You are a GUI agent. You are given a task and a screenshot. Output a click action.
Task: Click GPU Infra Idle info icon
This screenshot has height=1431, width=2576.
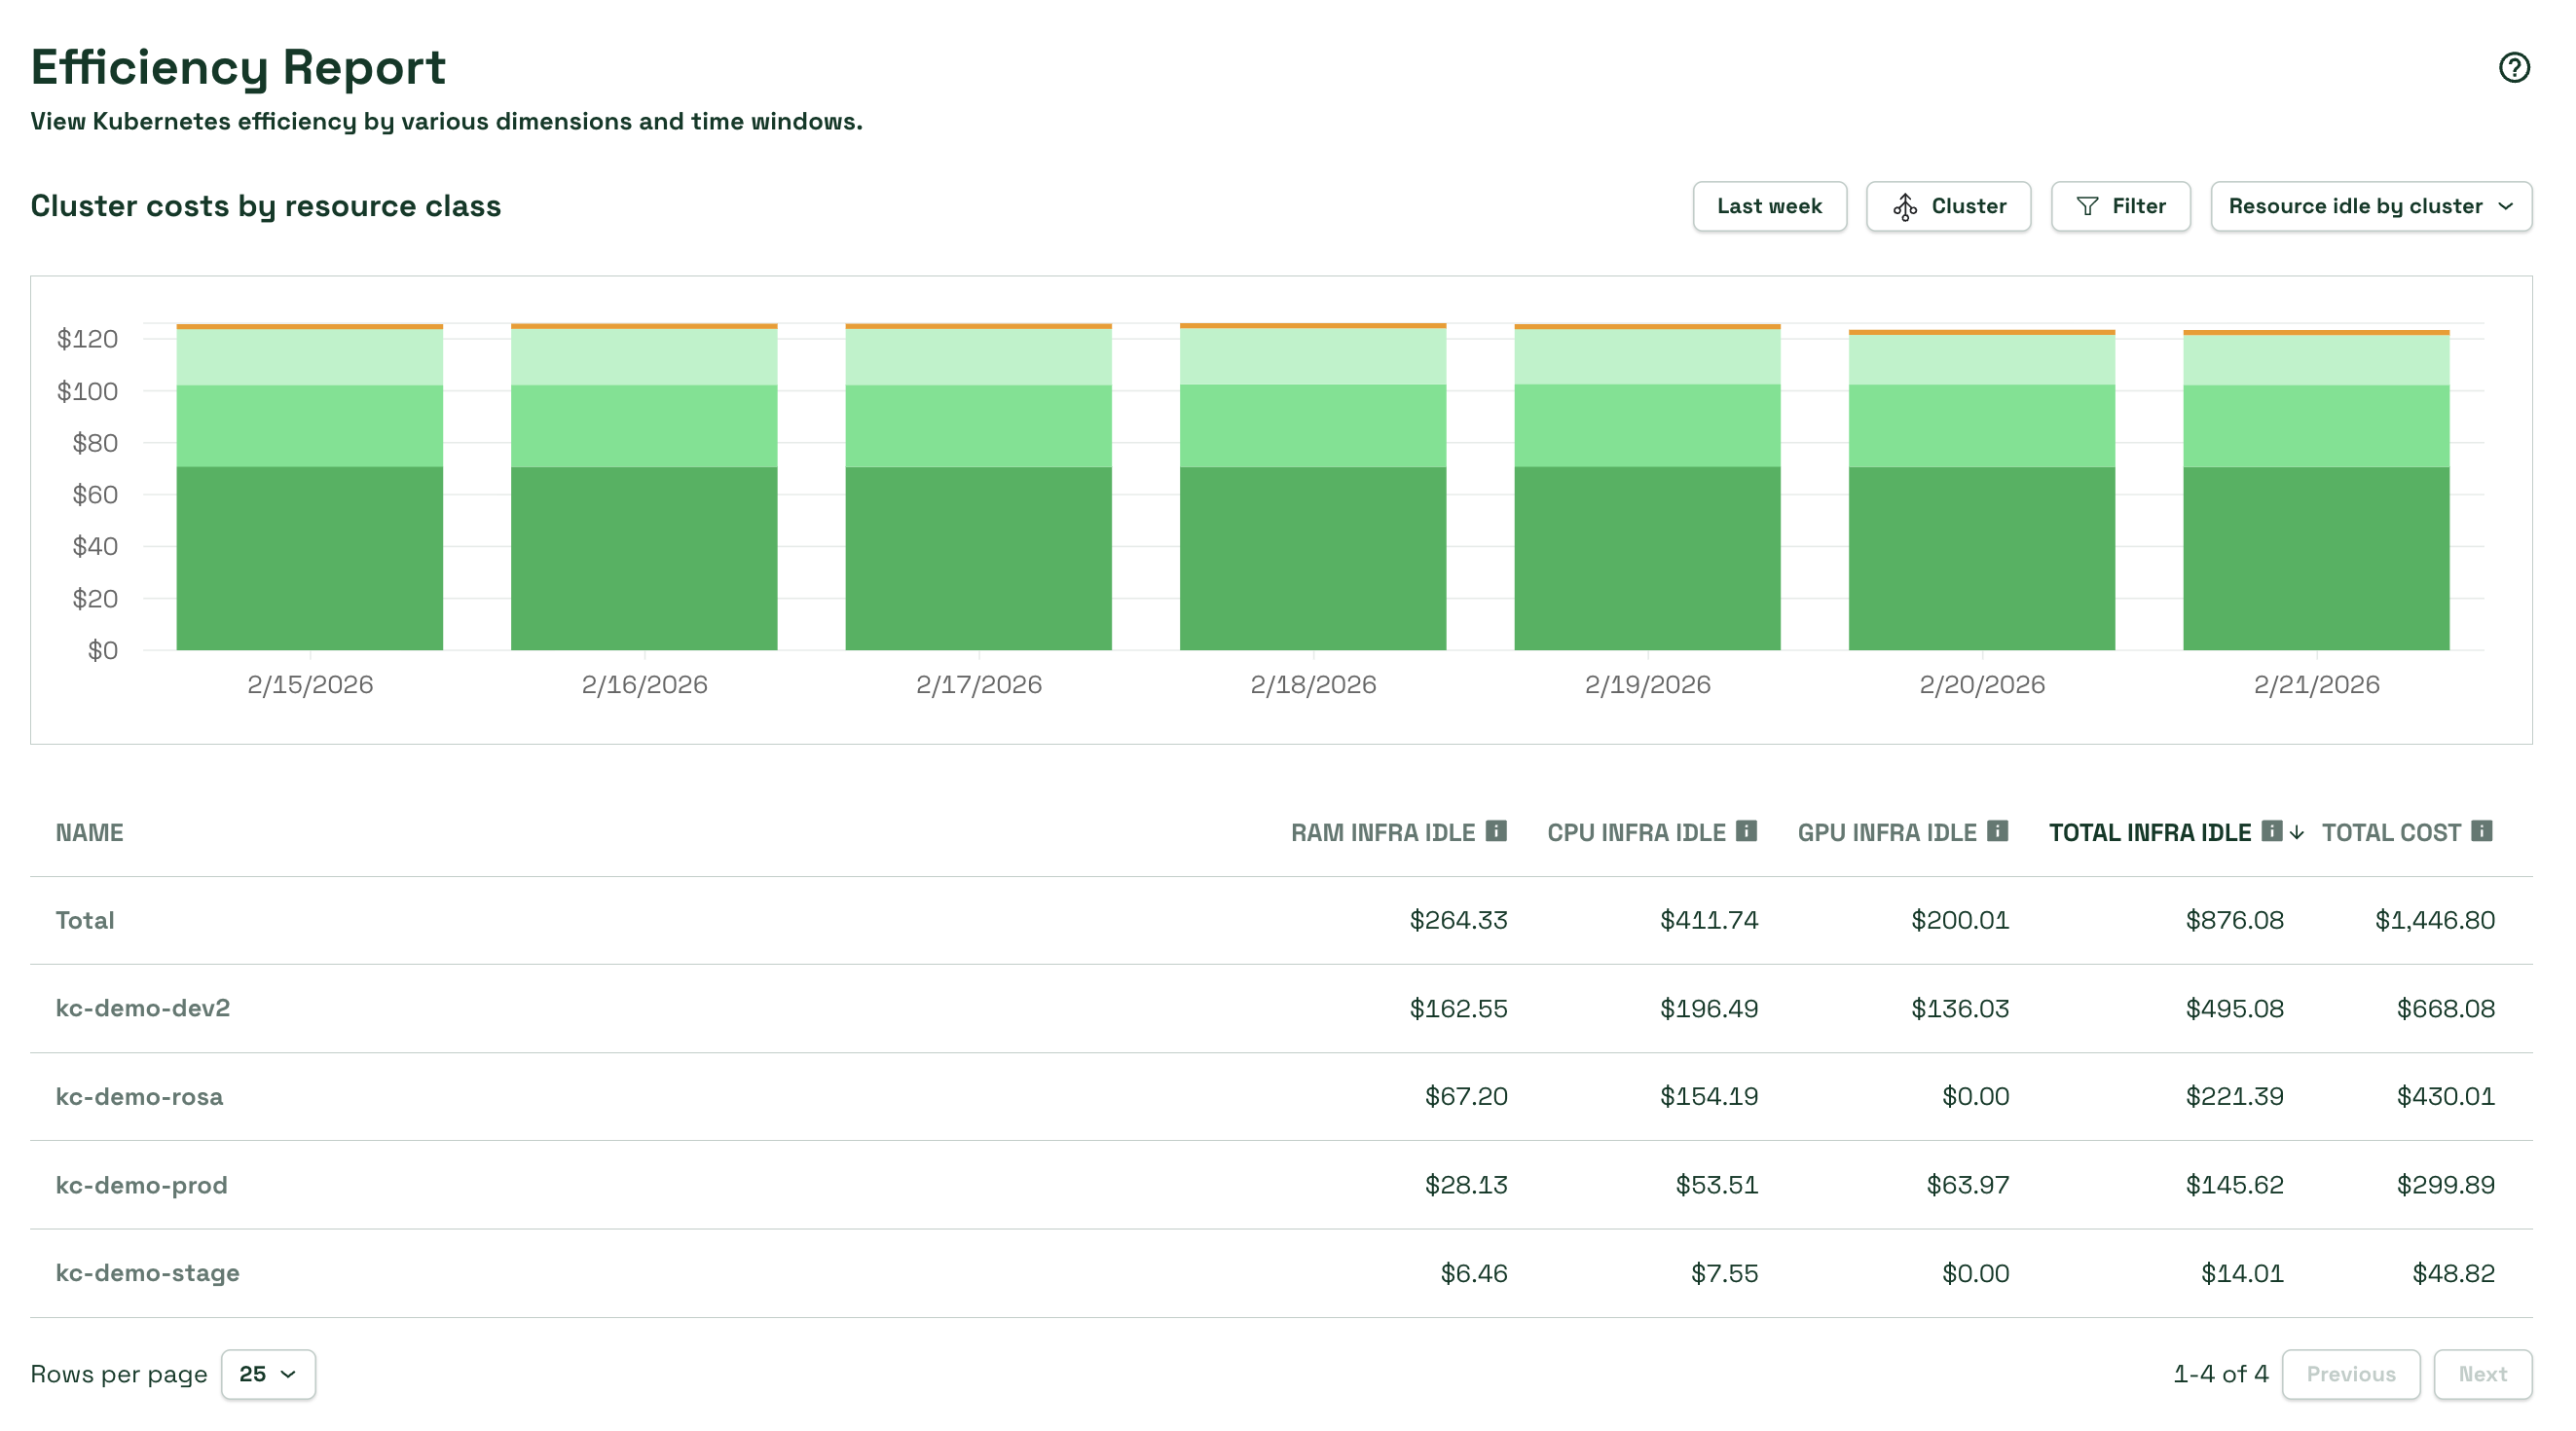click(x=1997, y=831)
